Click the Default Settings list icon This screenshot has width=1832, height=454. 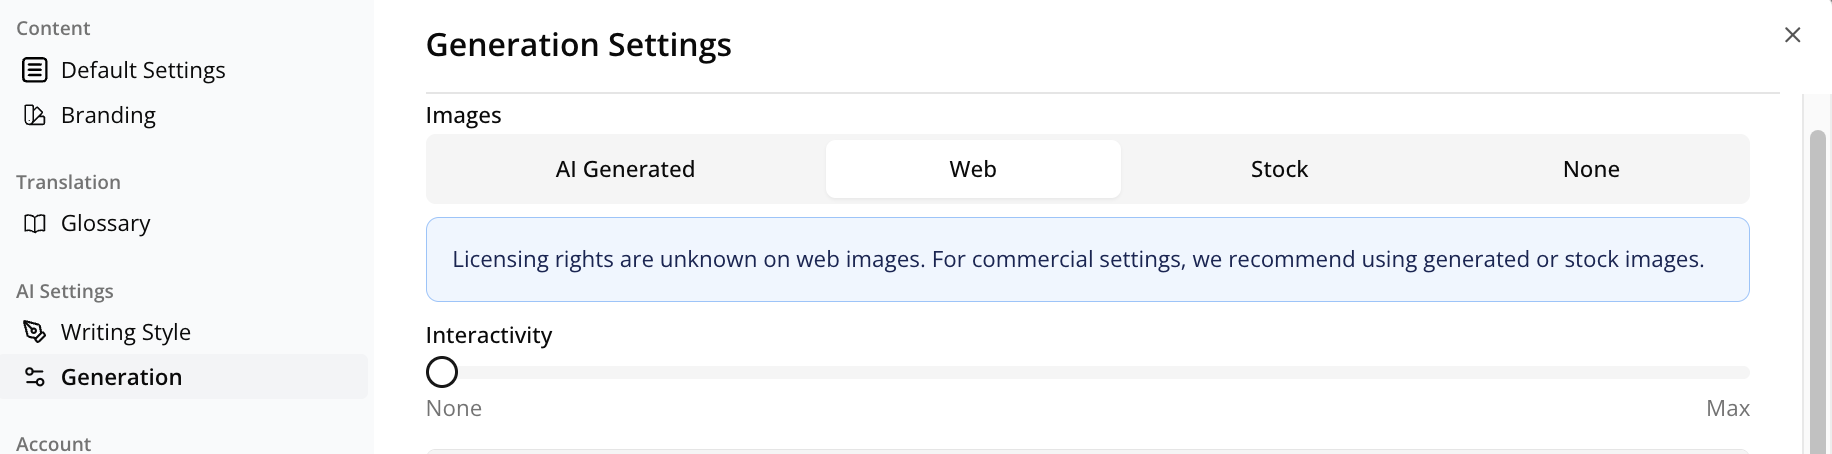[35, 70]
